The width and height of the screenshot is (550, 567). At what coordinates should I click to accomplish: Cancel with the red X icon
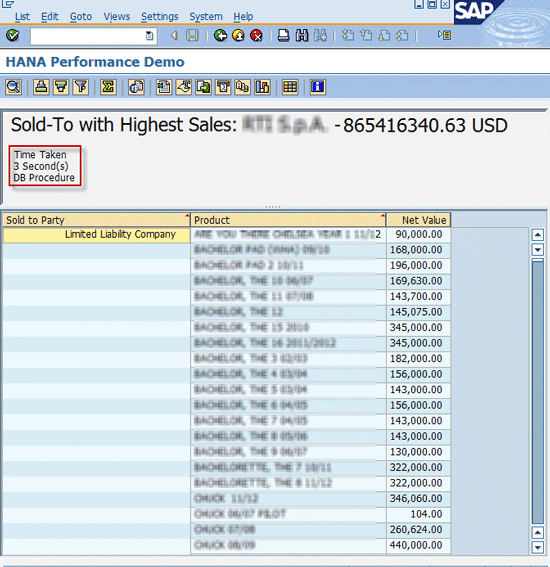coord(257,35)
